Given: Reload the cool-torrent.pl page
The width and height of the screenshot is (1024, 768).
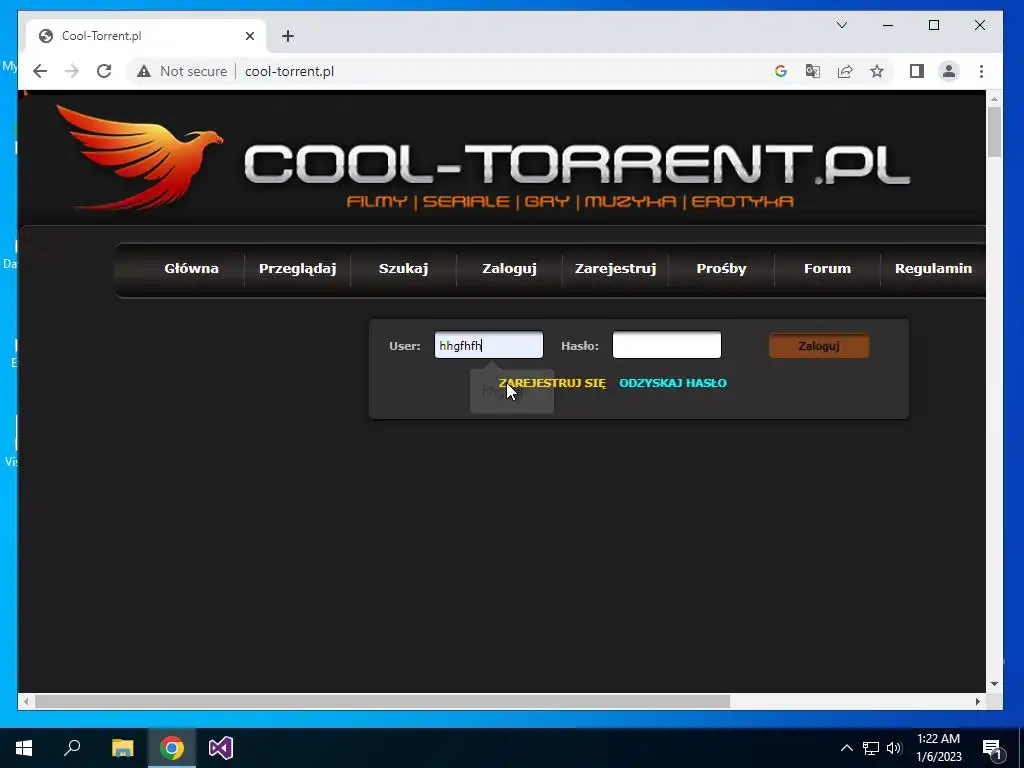Looking at the screenshot, I should coord(104,71).
